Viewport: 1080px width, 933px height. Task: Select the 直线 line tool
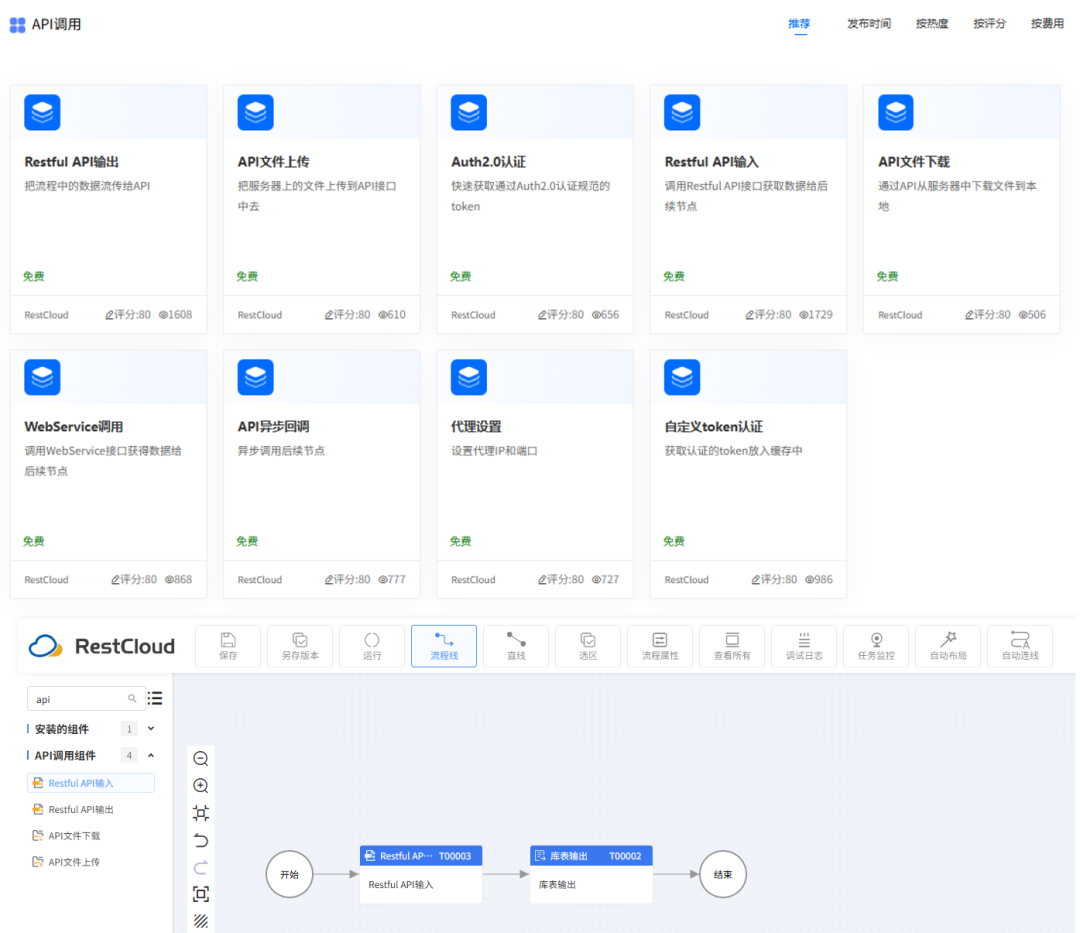(x=516, y=646)
